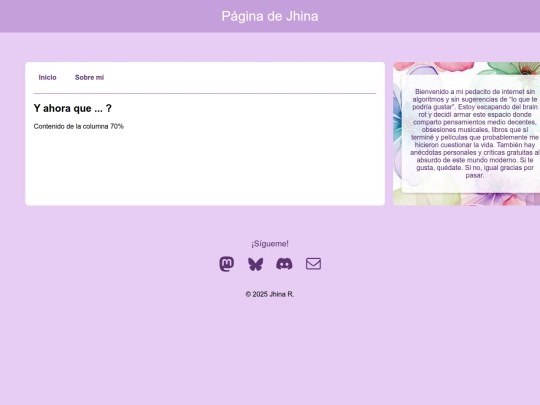Open the Bluesky butterfly icon

click(x=256, y=264)
